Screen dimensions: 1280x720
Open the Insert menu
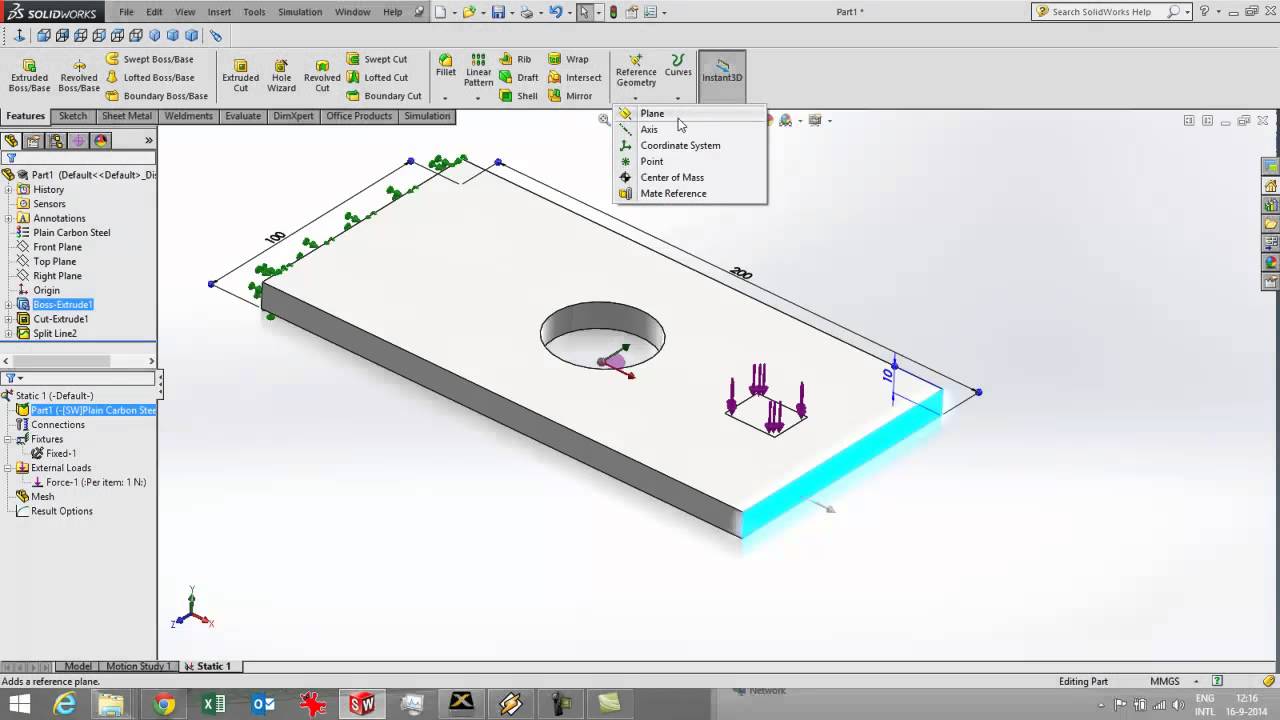coord(219,12)
